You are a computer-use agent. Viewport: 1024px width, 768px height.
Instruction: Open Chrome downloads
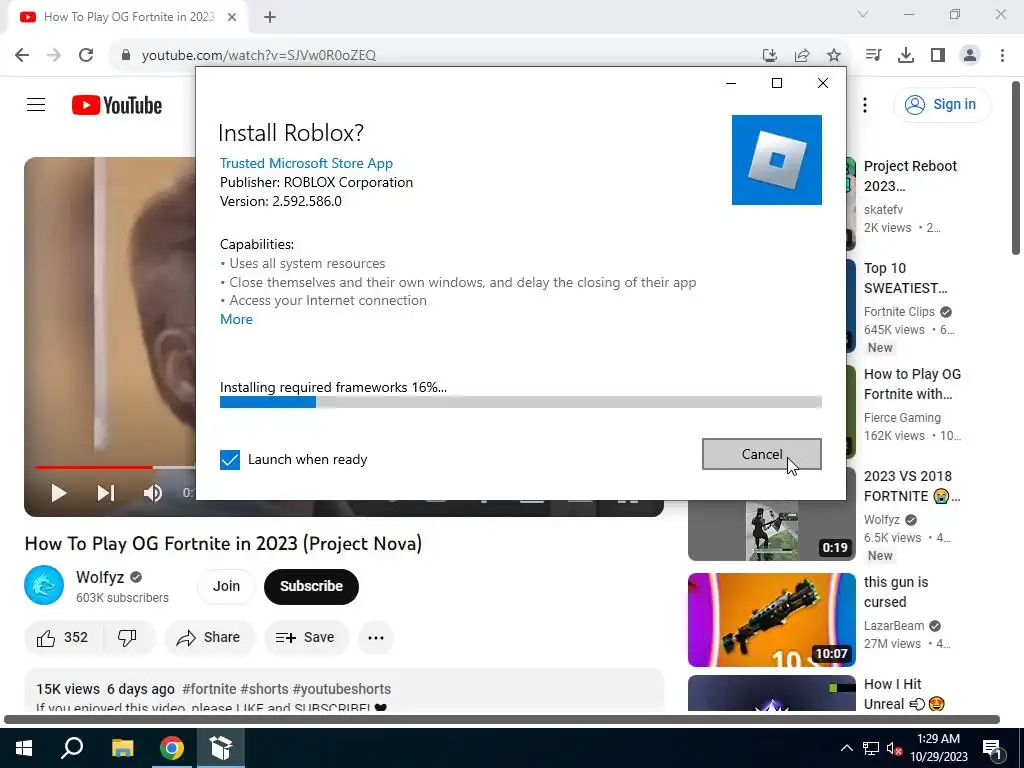click(x=906, y=55)
